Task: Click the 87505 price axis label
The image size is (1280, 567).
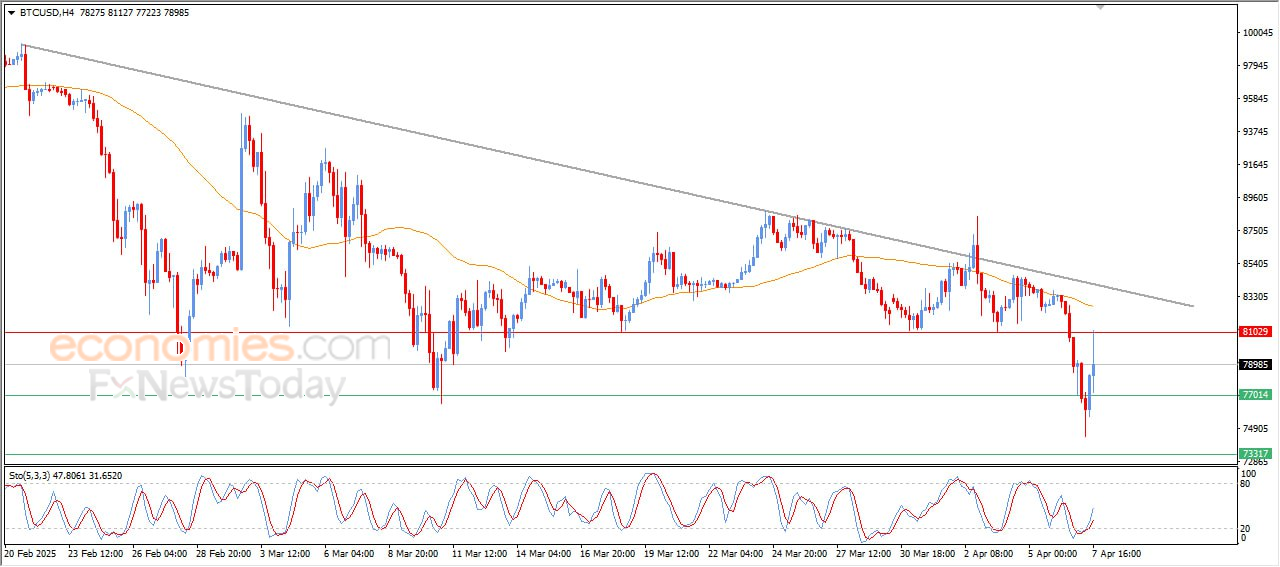Action: [x=1256, y=231]
